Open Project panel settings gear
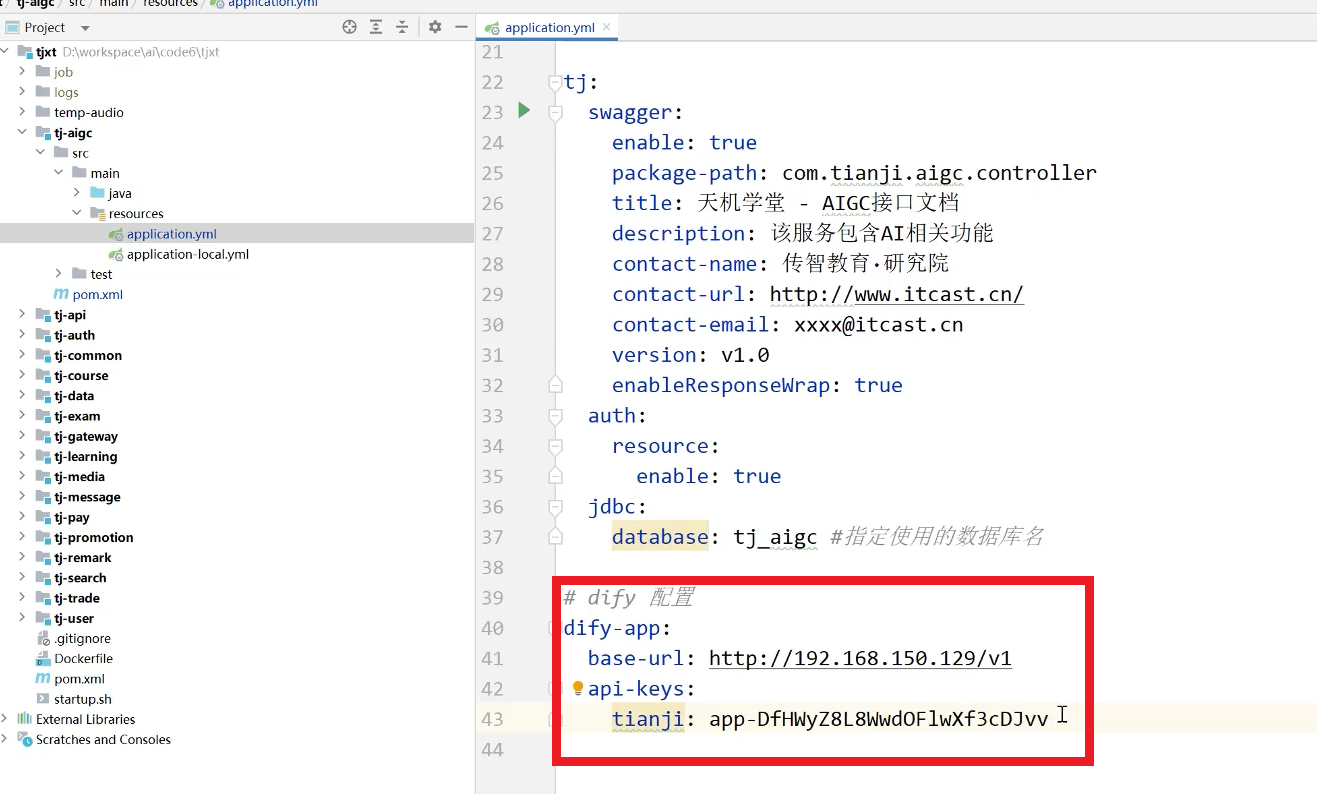The height and width of the screenshot is (794, 1317). [435, 27]
